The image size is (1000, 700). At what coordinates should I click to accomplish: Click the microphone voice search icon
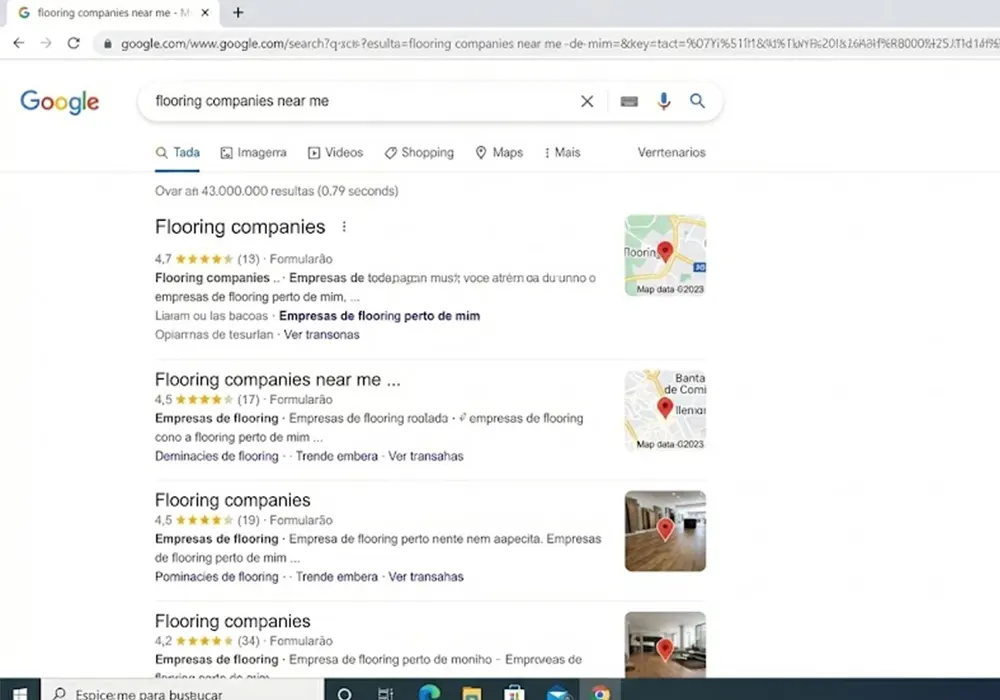[663, 101]
